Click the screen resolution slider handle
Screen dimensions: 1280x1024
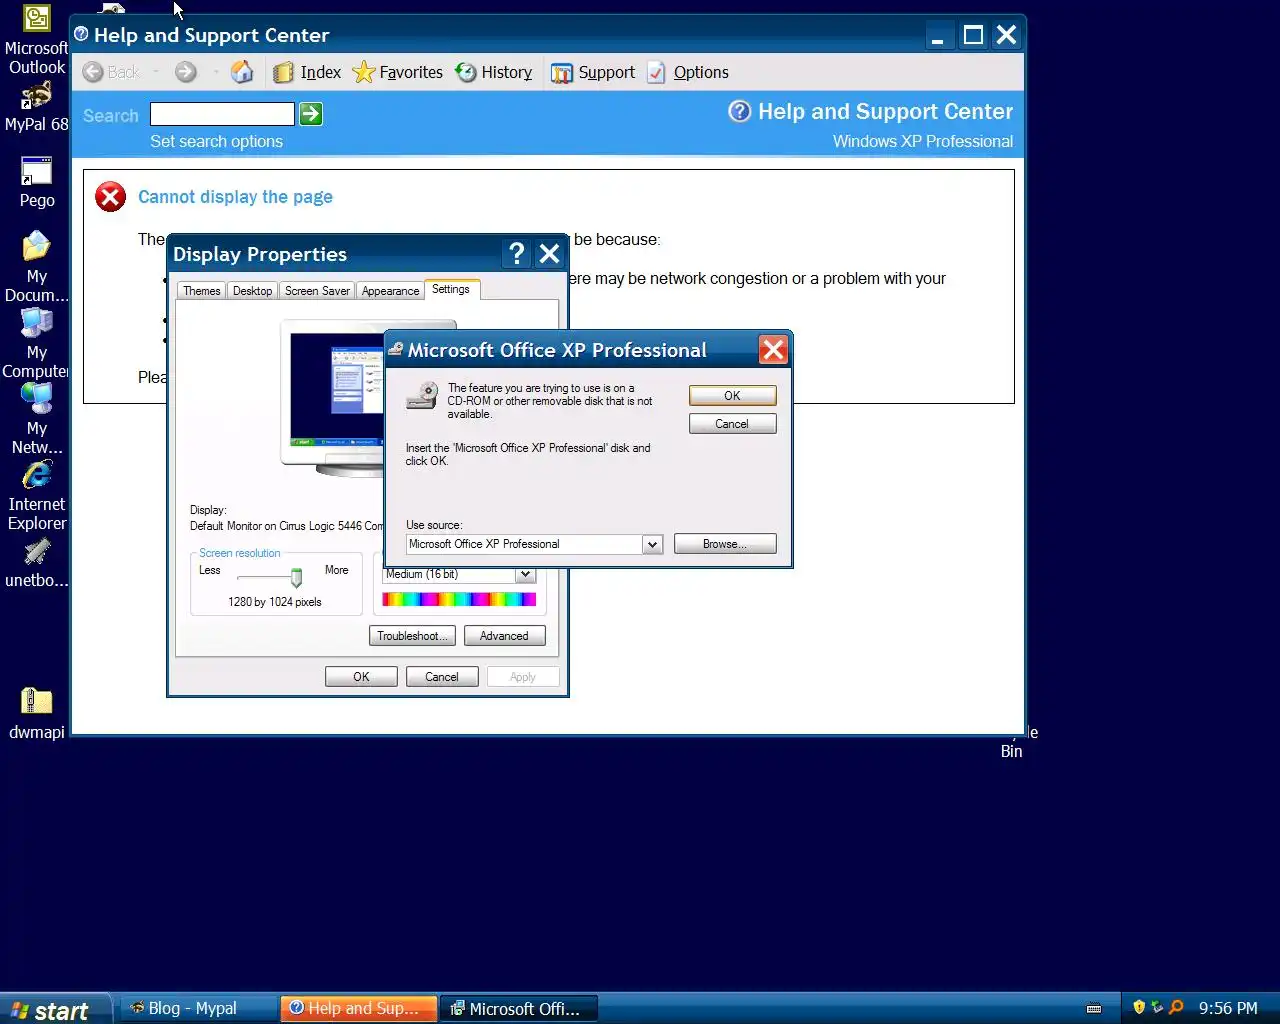296,578
